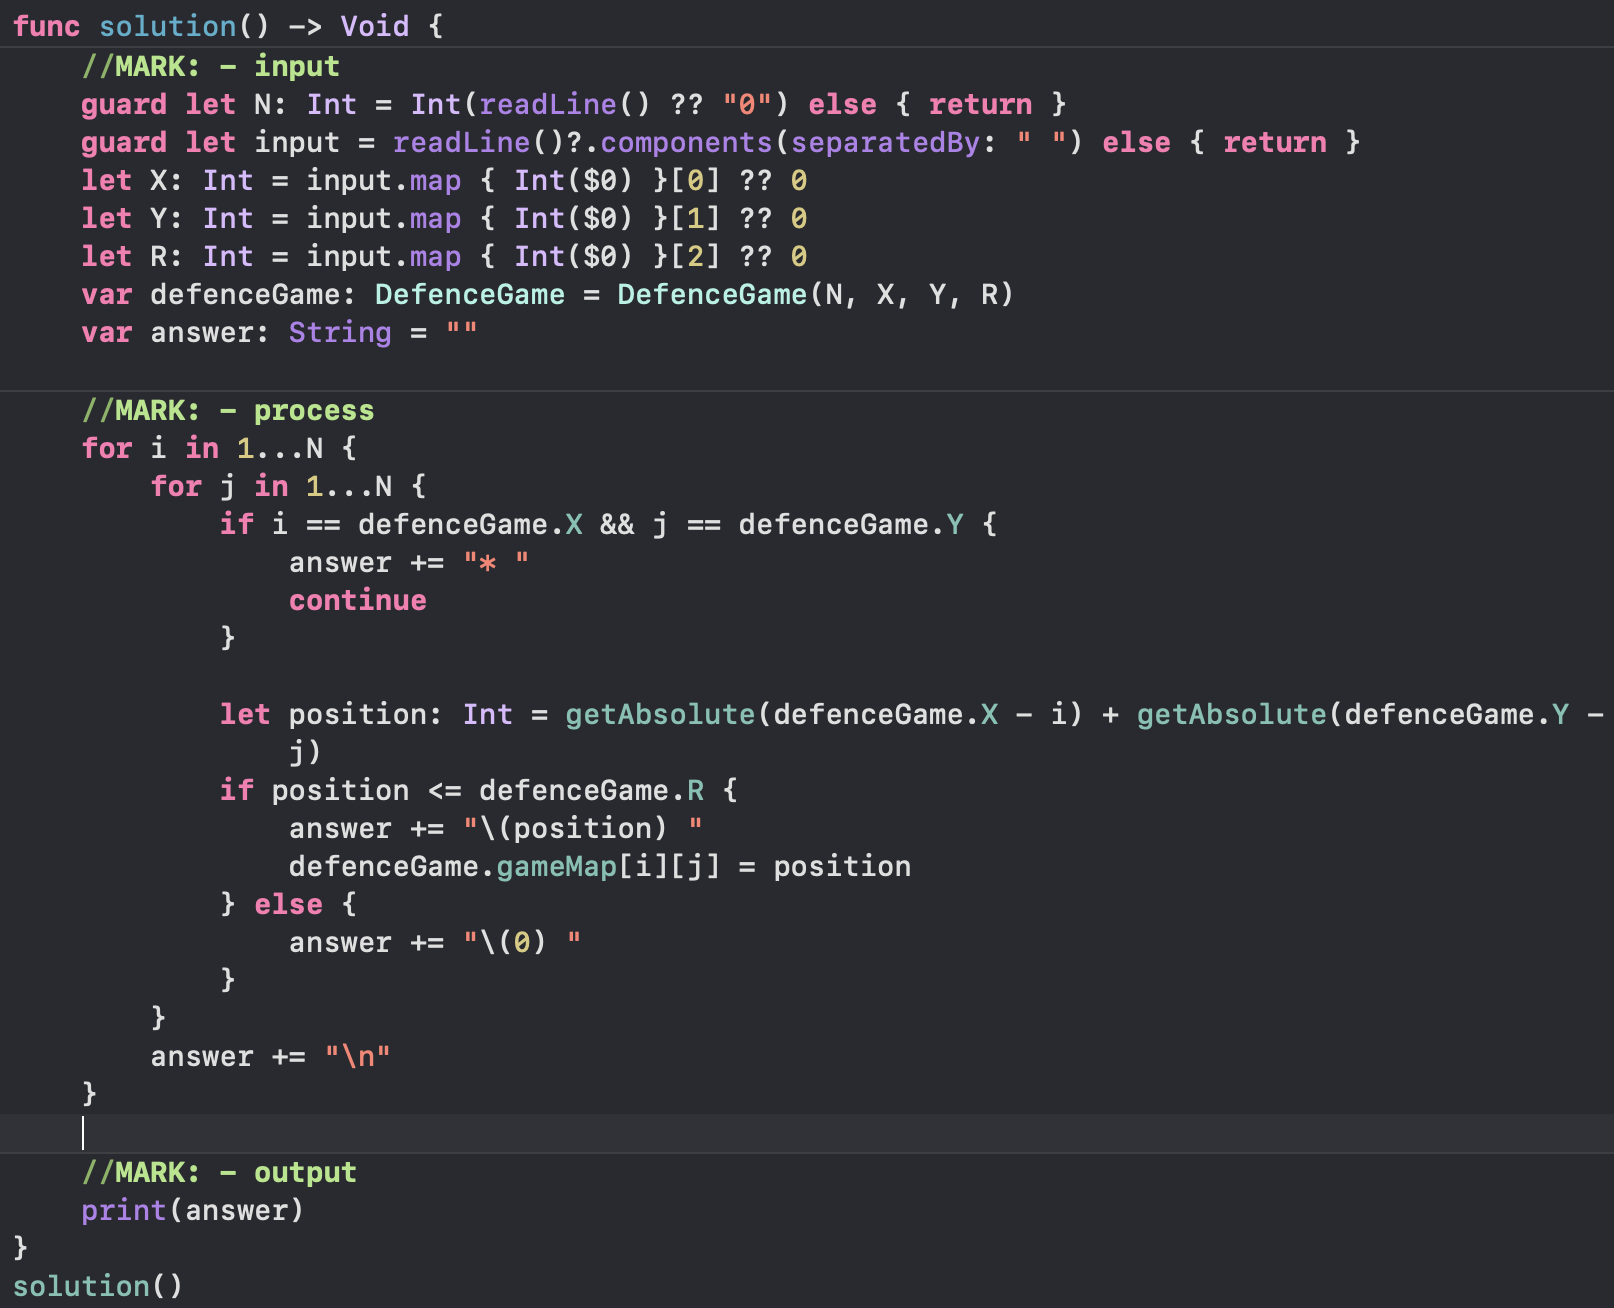Click 'defenceGame.gameMap[i][j] = position' line
The width and height of the screenshot is (1614, 1308).
(x=600, y=866)
